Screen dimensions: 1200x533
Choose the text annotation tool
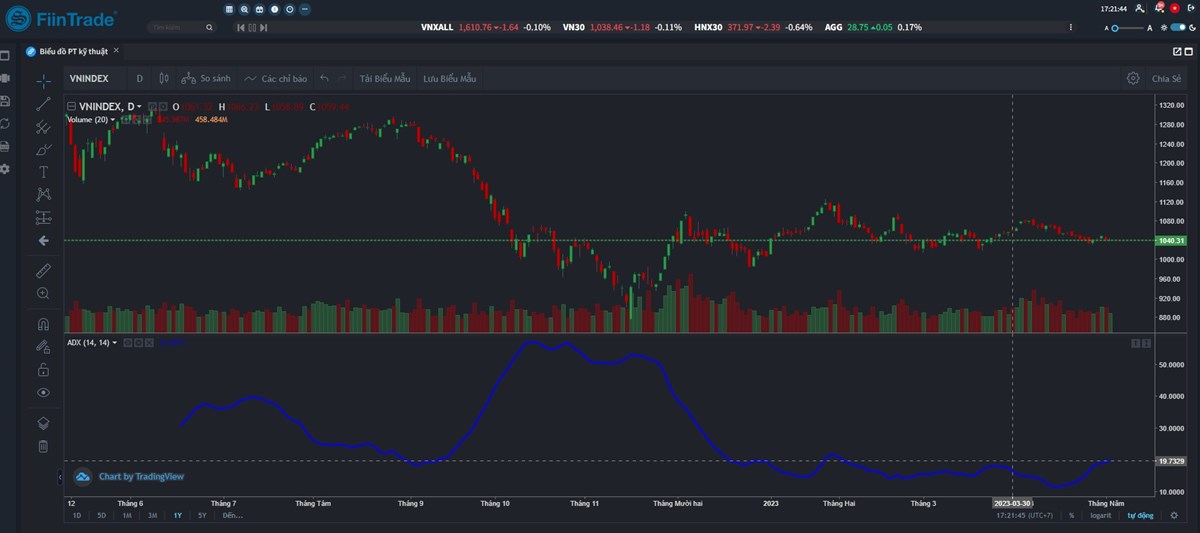[43, 171]
